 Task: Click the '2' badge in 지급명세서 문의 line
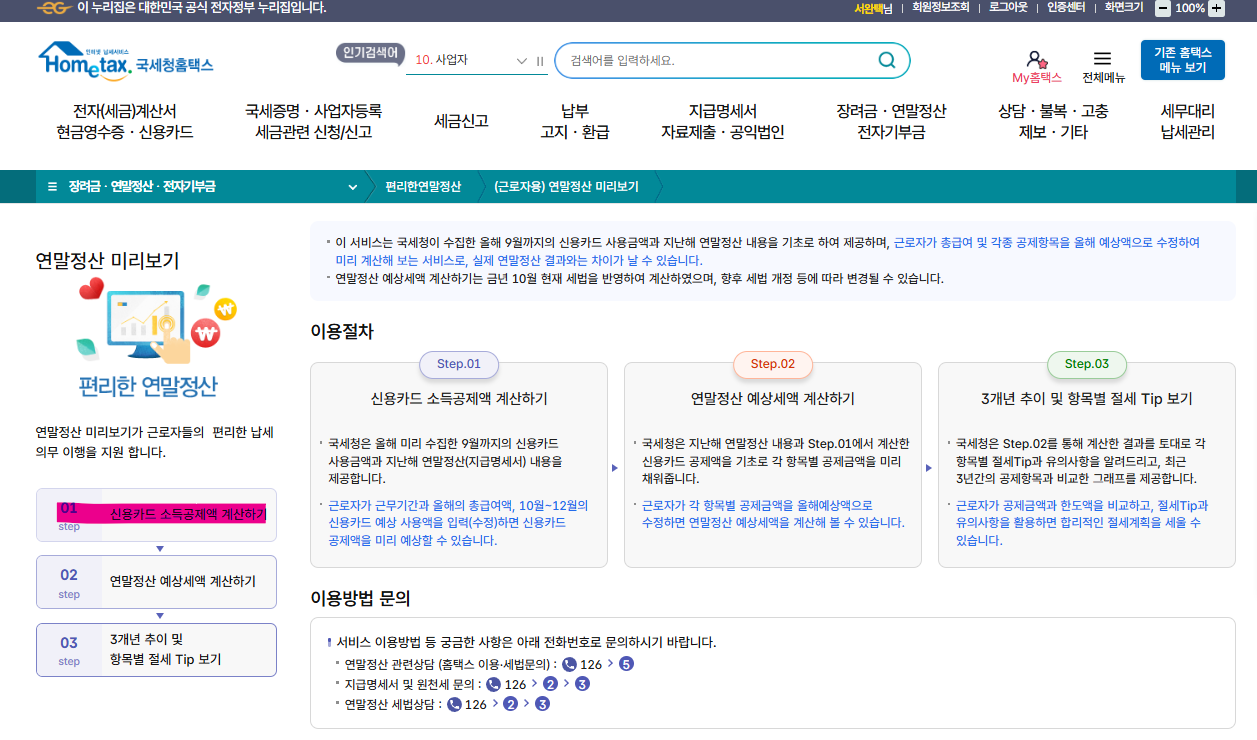pos(550,683)
